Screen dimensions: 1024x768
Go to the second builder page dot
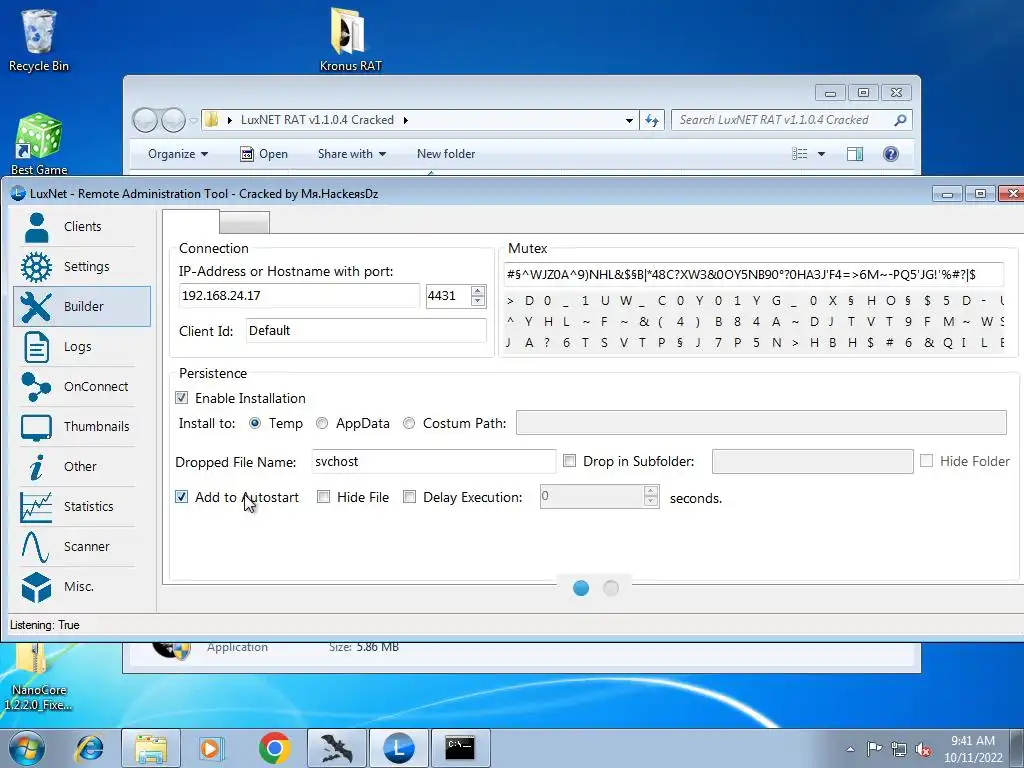click(x=611, y=588)
